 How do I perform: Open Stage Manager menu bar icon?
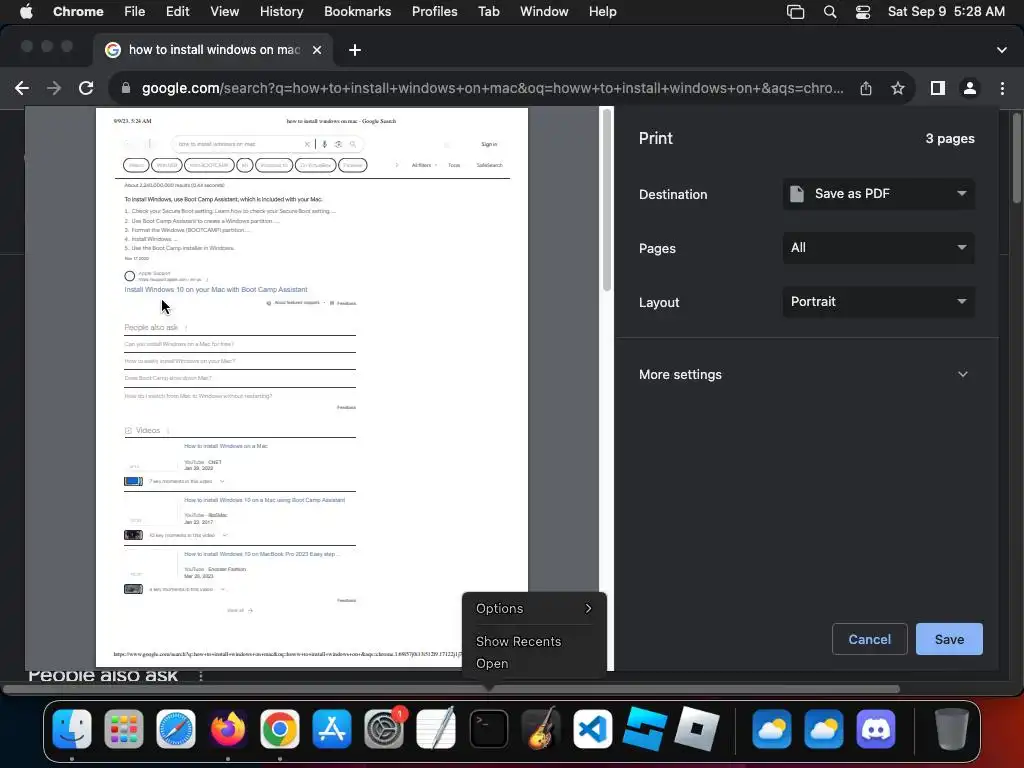click(795, 12)
